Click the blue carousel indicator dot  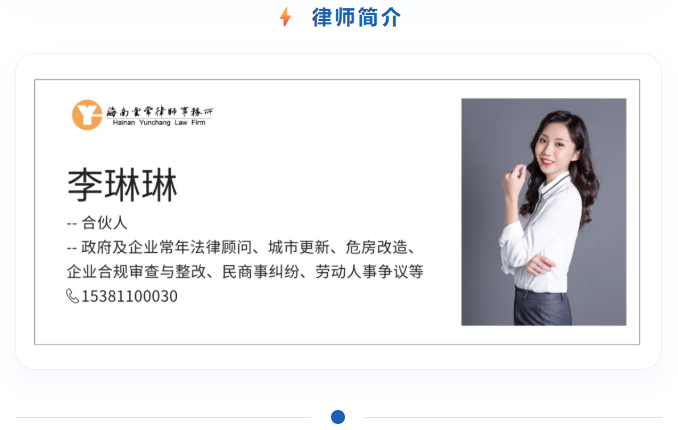[x=338, y=417]
